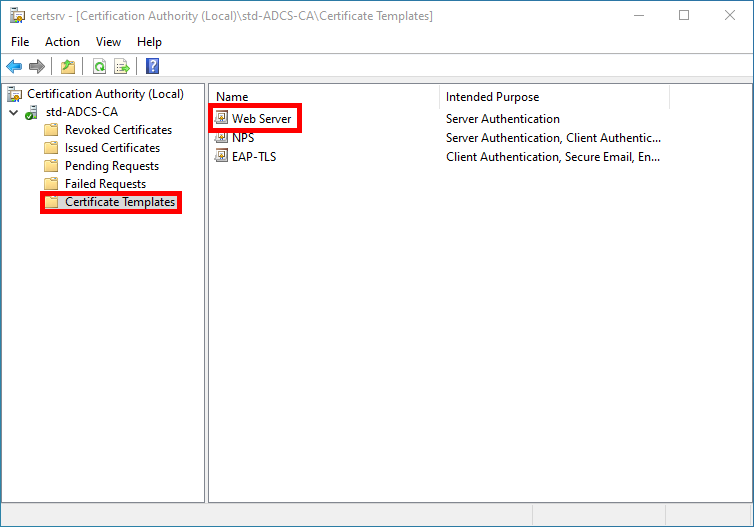
Task: Open the Help menu
Action: [x=149, y=42]
